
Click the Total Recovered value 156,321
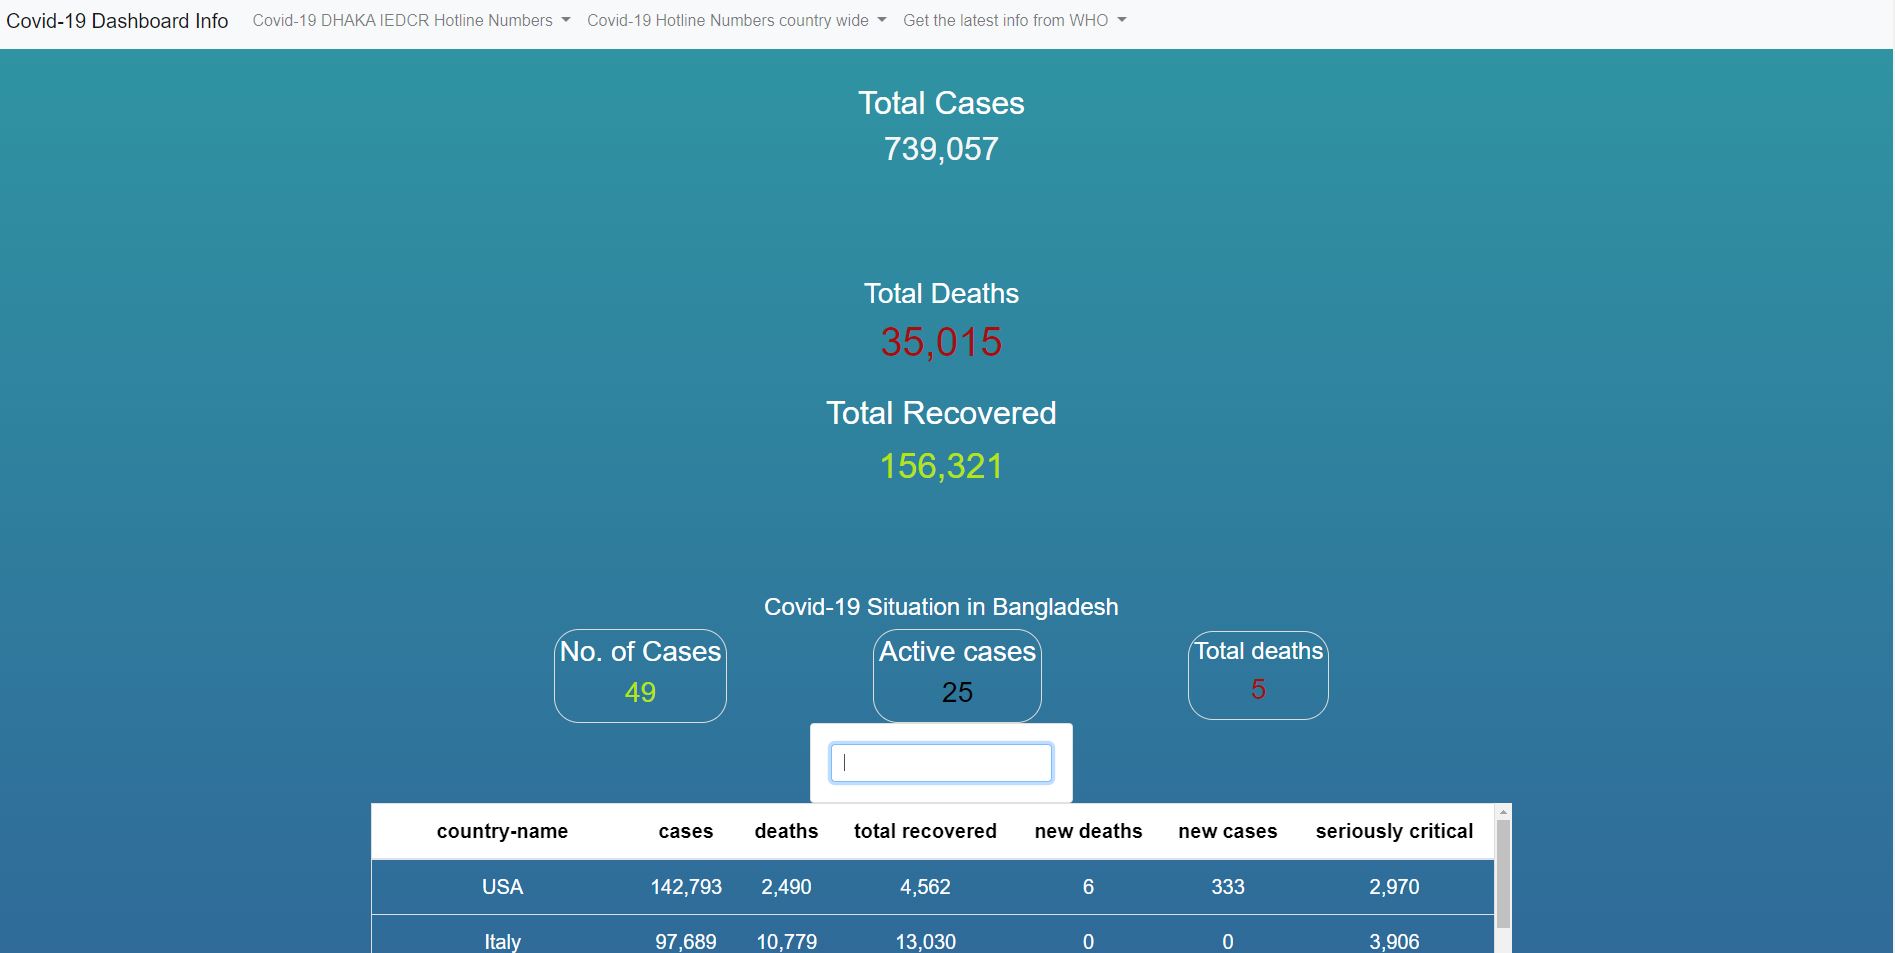point(941,466)
